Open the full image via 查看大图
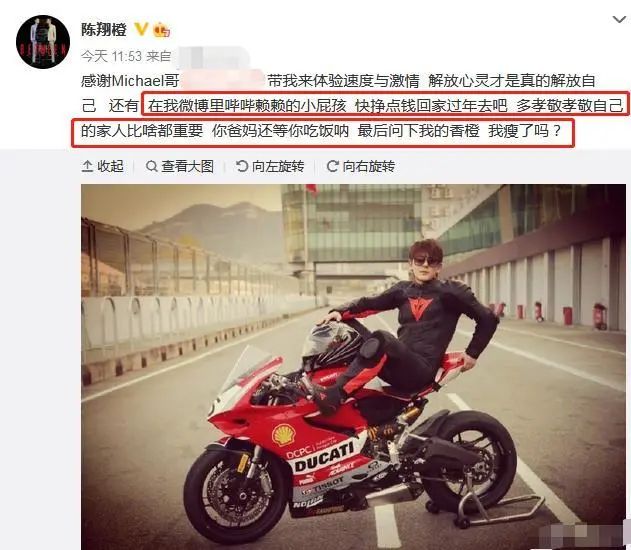 (x=179, y=166)
